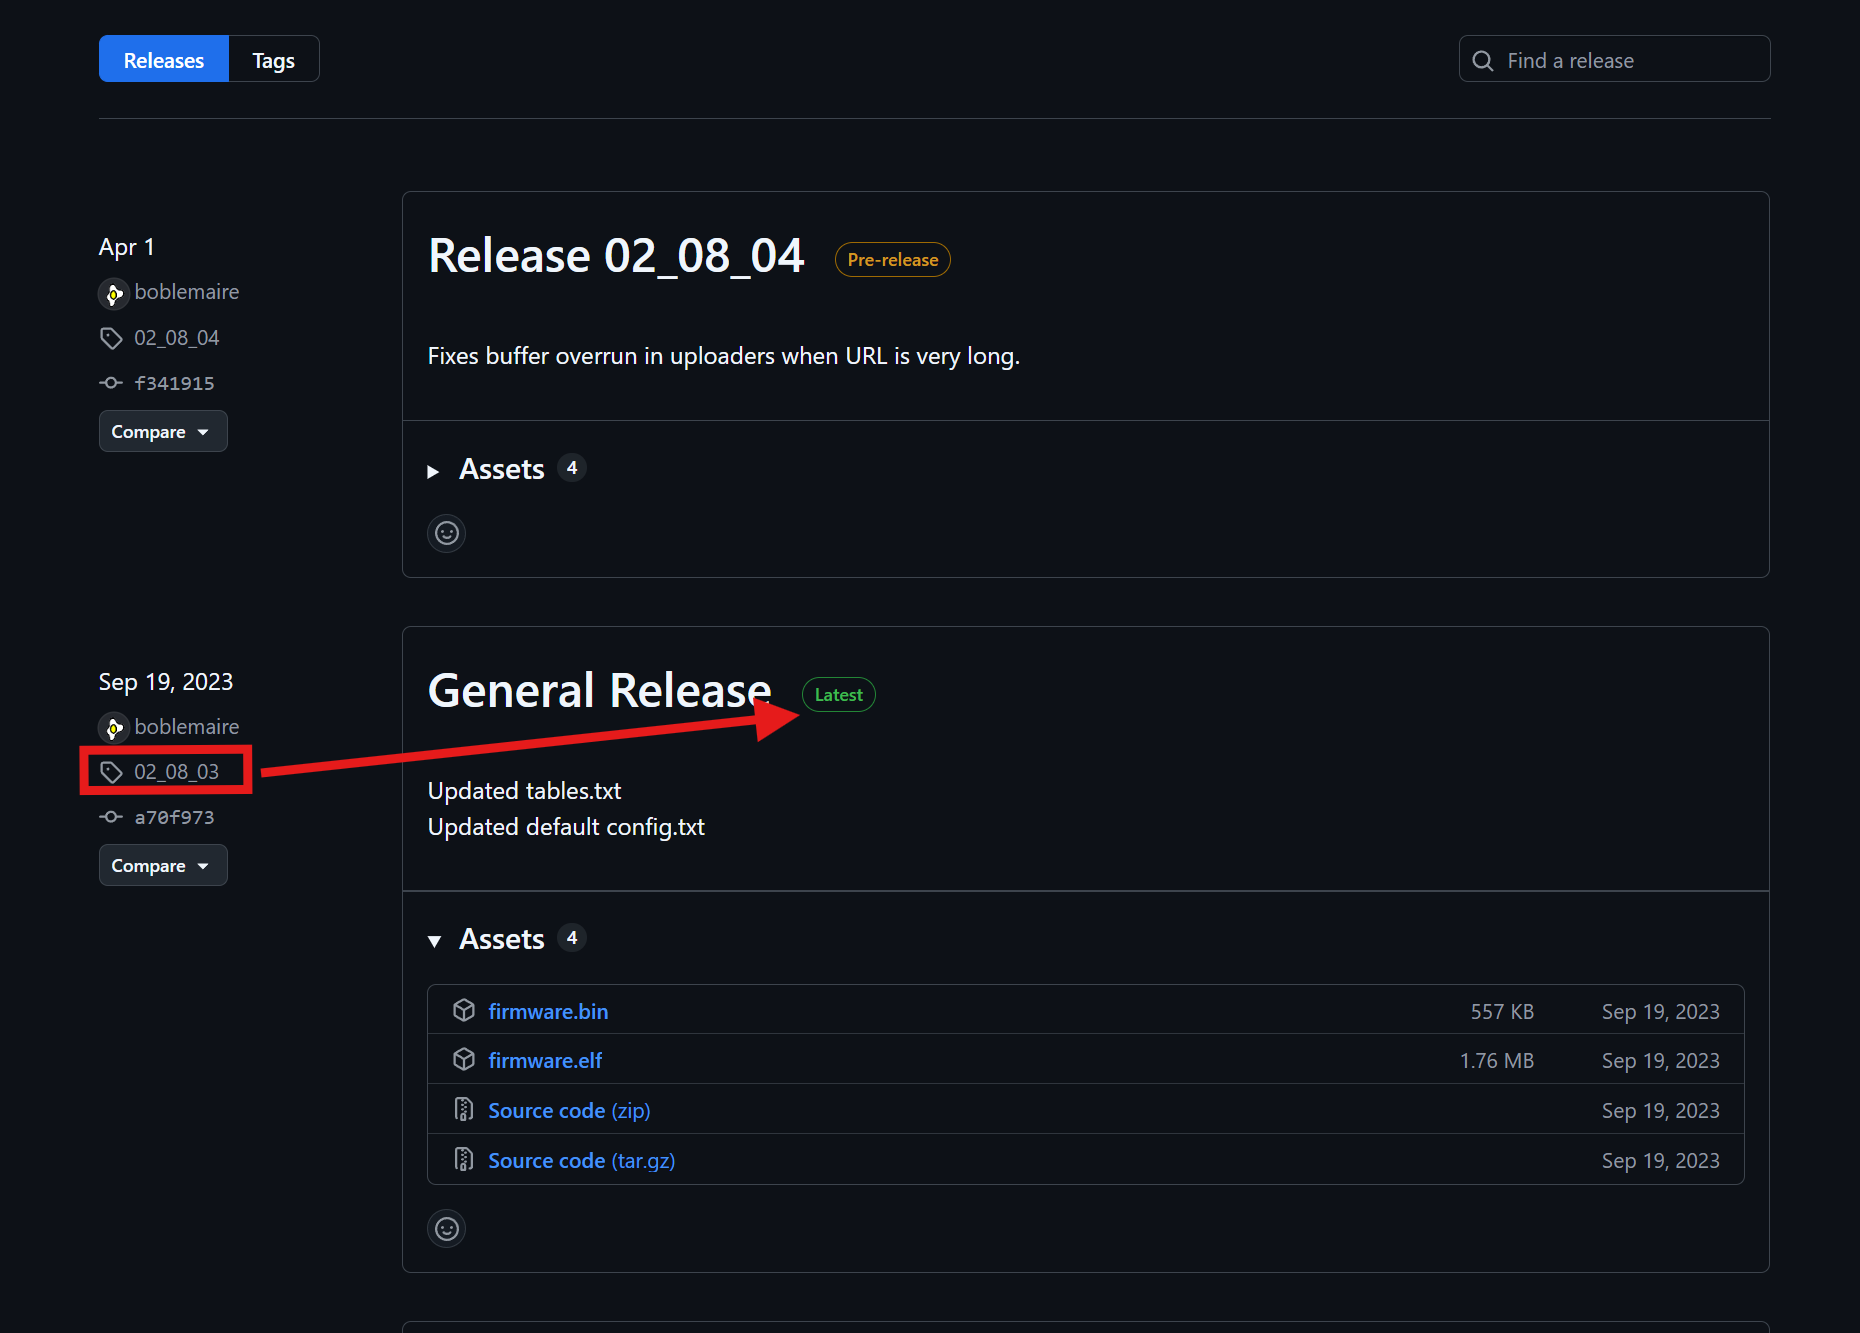This screenshot has width=1860, height=1333.
Task: Download the firmware.elf asset
Action: (545, 1060)
